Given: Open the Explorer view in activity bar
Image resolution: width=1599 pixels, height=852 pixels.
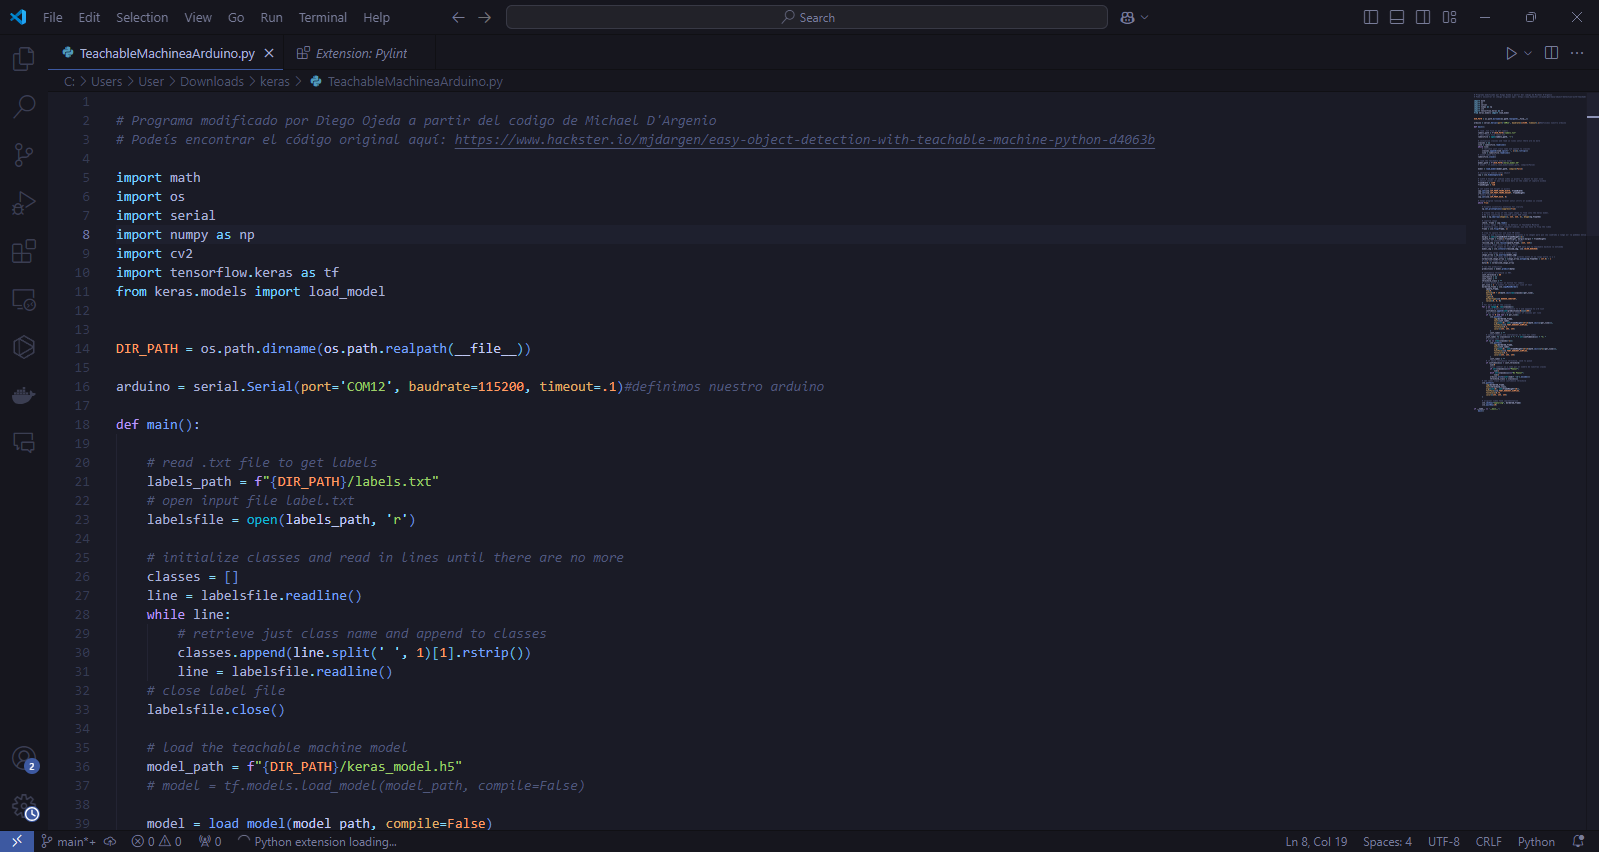Looking at the screenshot, I should (x=24, y=59).
